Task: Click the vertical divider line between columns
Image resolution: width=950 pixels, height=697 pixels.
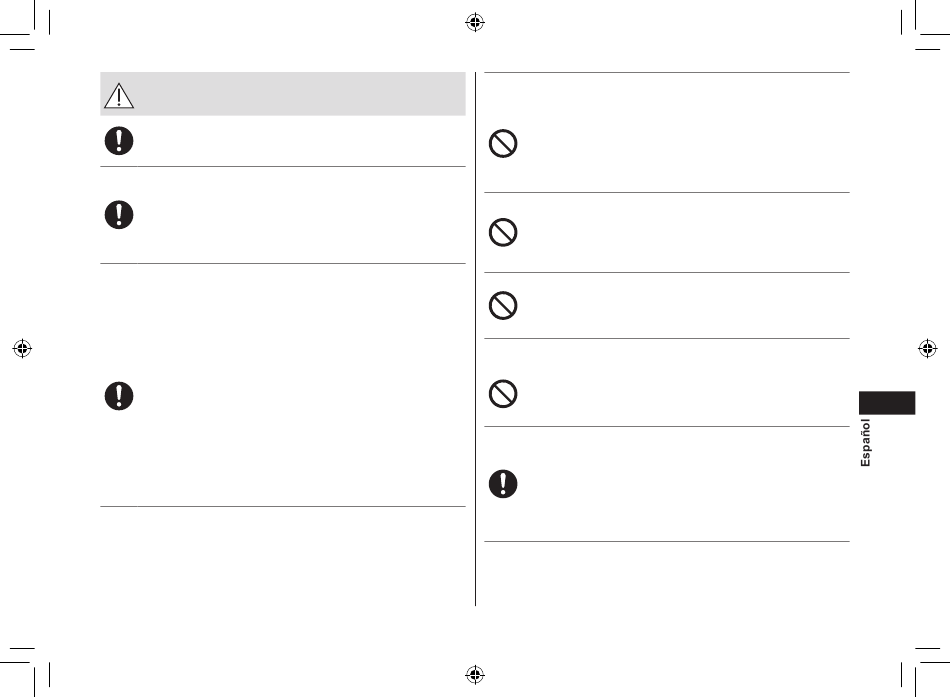Action: [476, 339]
